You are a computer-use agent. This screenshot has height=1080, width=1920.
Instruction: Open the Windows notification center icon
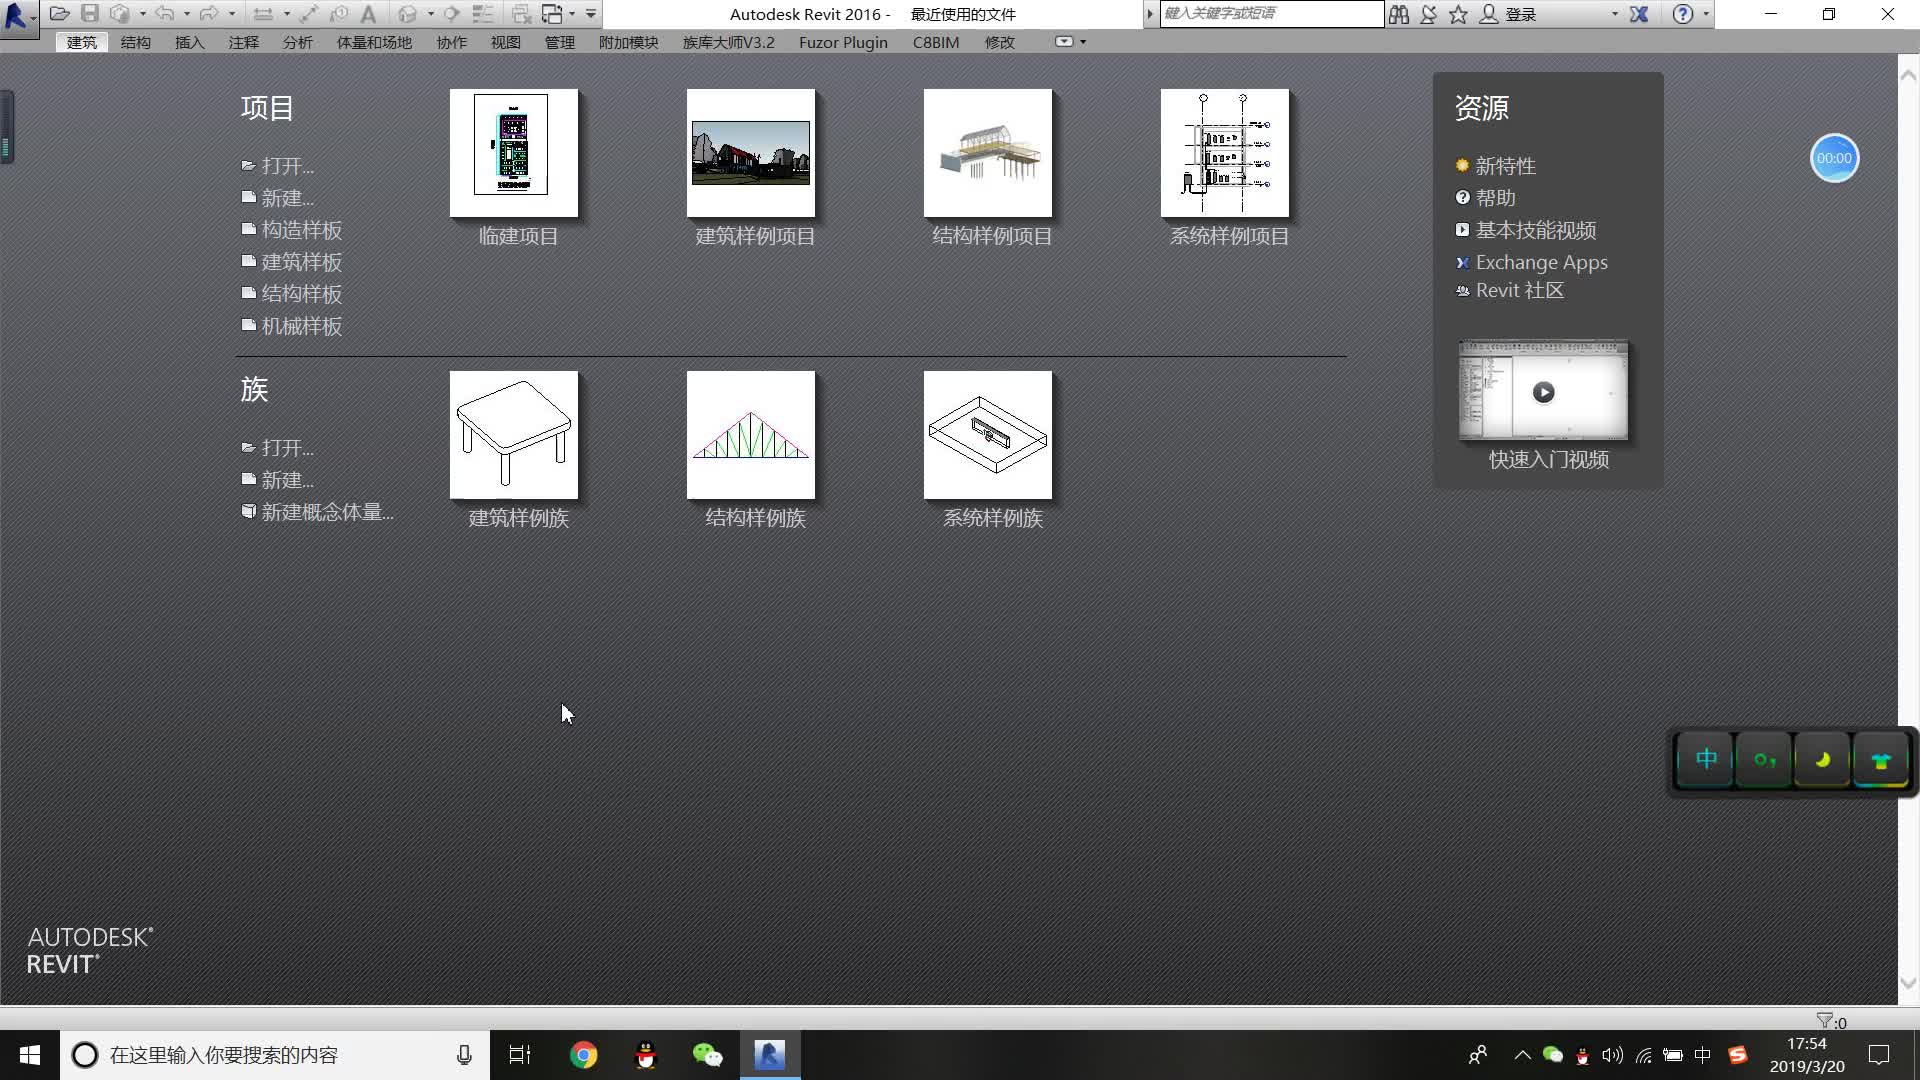click(x=1879, y=1055)
